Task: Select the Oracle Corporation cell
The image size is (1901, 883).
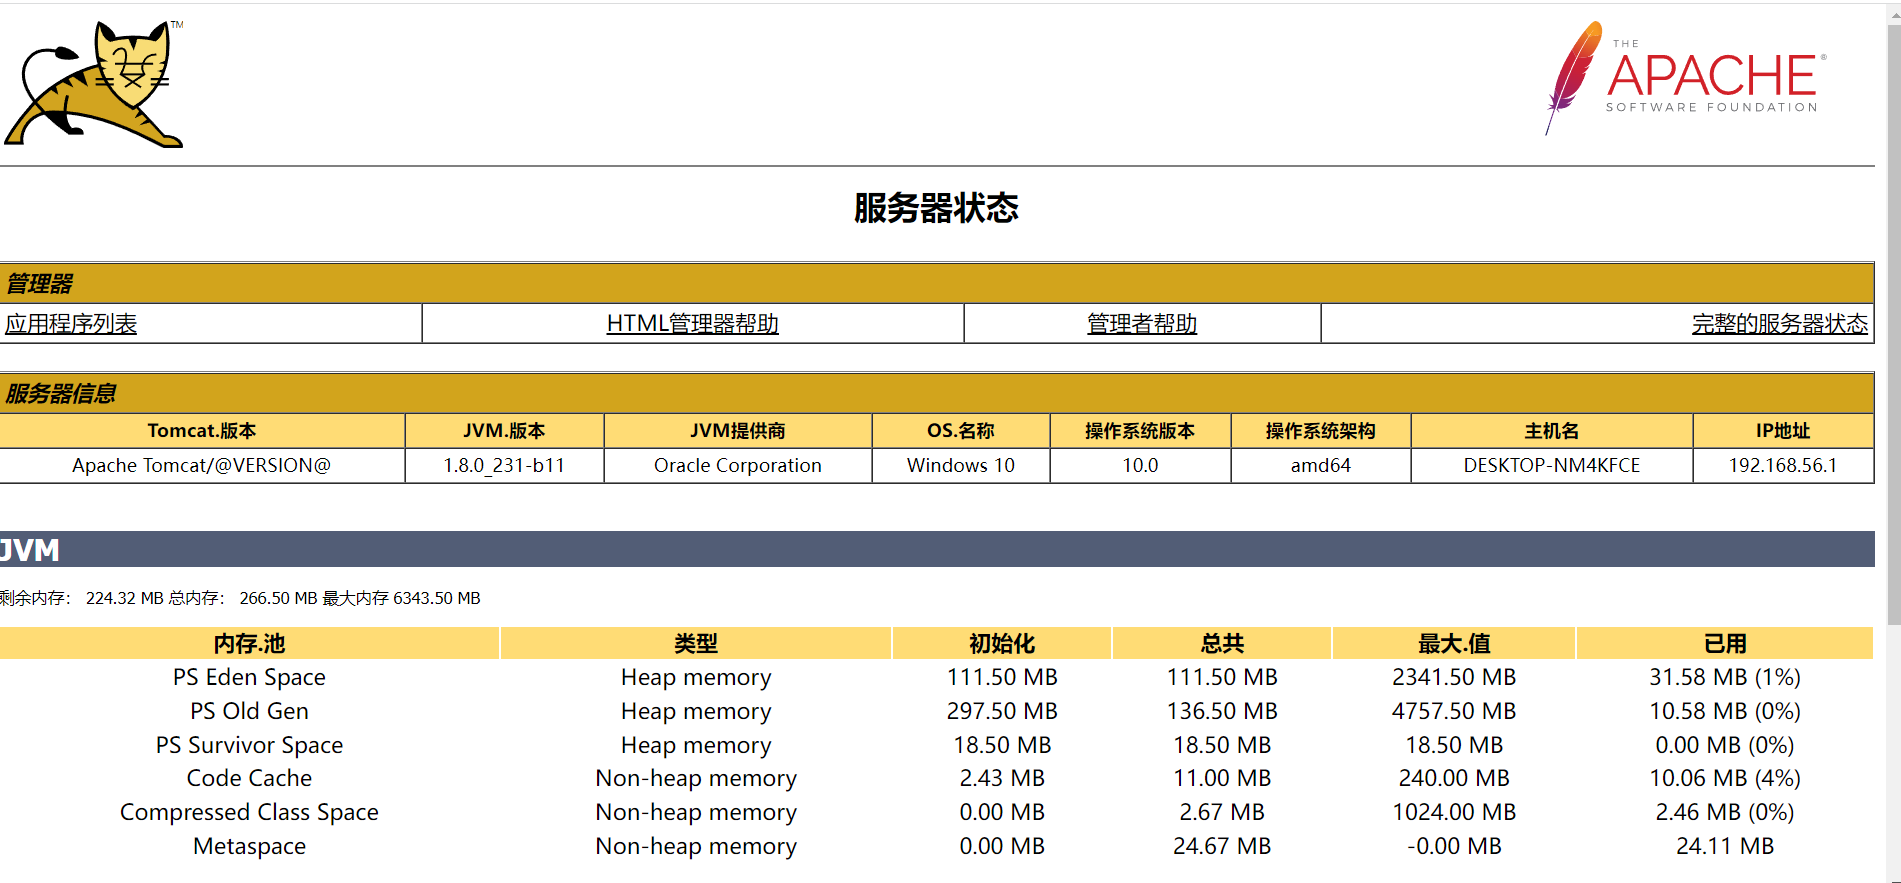Action: [738, 466]
